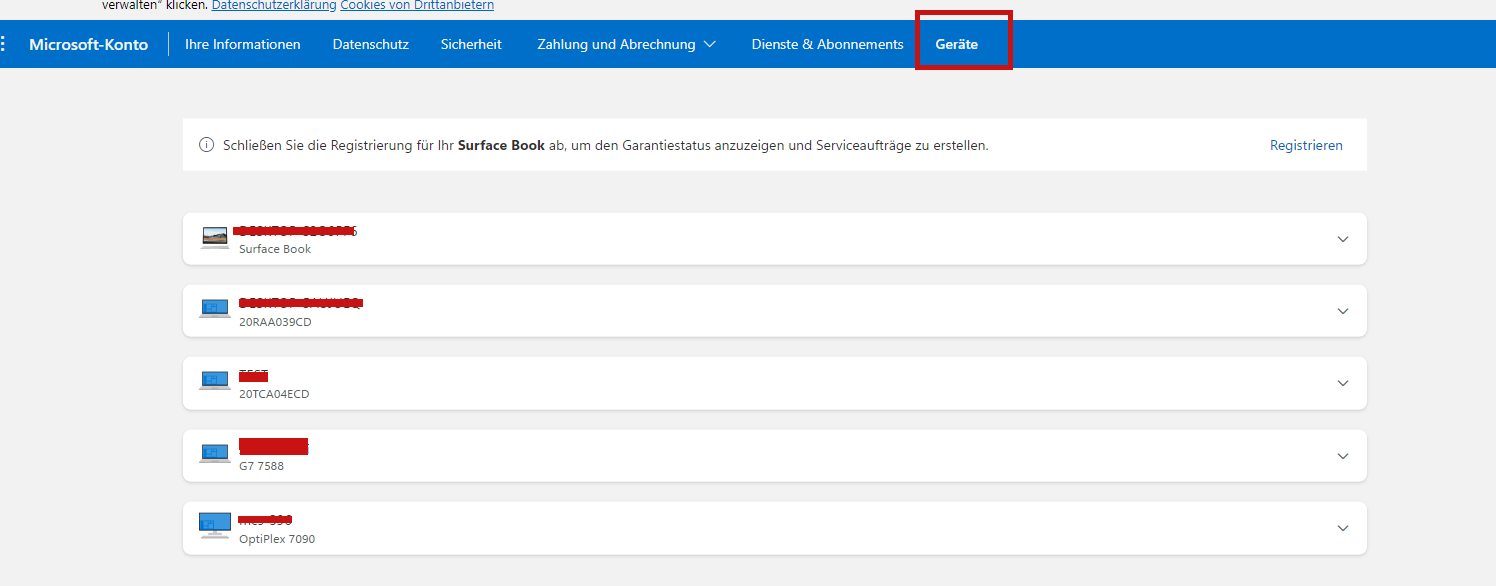Screen dimensions: 1496x586
Task: Go to Ihre Informationen tab
Action: click(x=243, y=44)
